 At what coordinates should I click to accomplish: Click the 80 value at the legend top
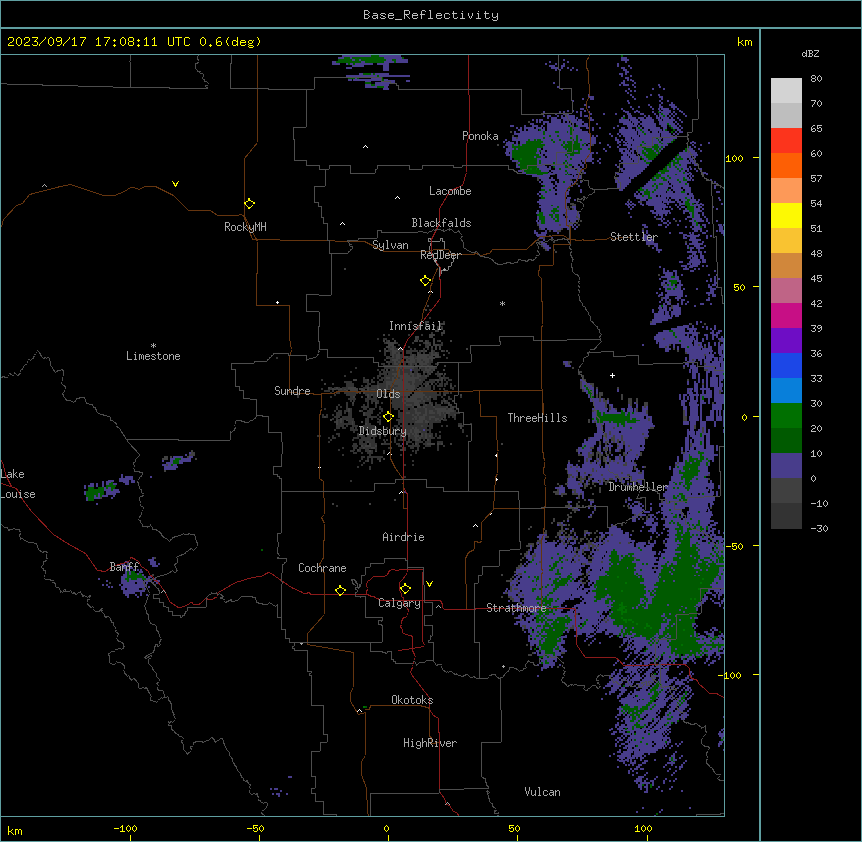(816, 79)
